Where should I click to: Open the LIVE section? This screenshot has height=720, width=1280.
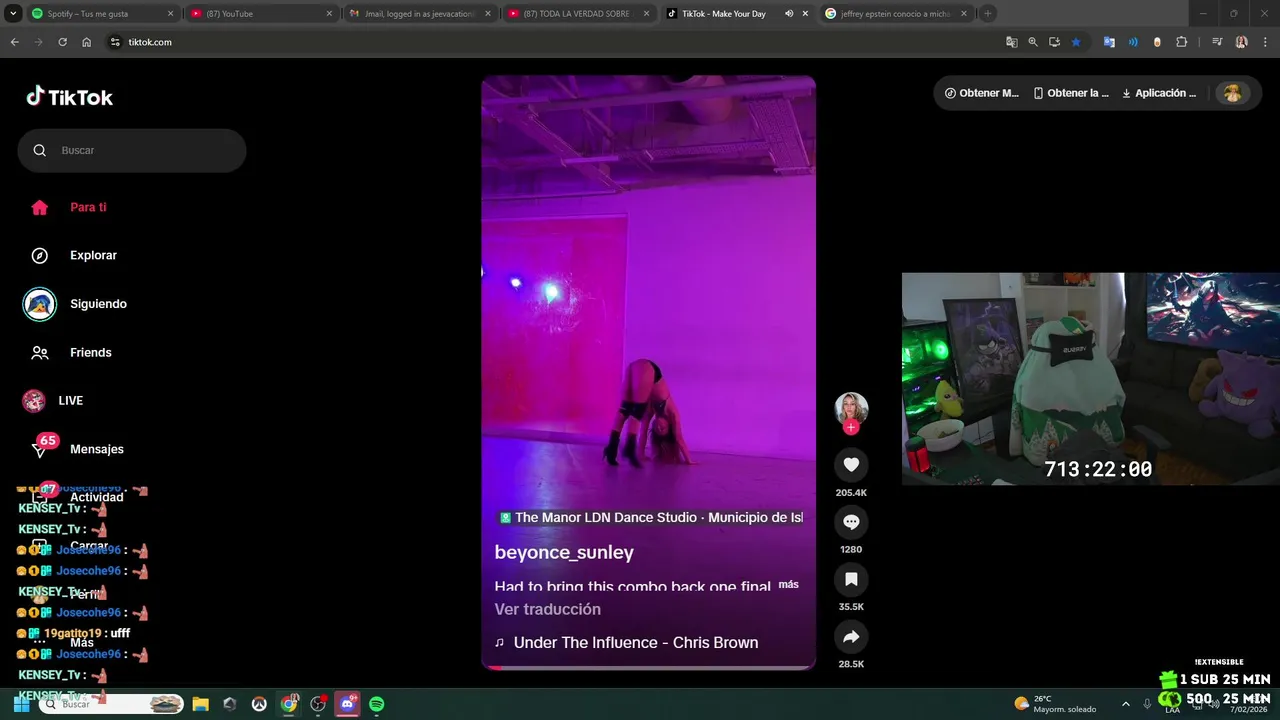(x=70, y=401)
